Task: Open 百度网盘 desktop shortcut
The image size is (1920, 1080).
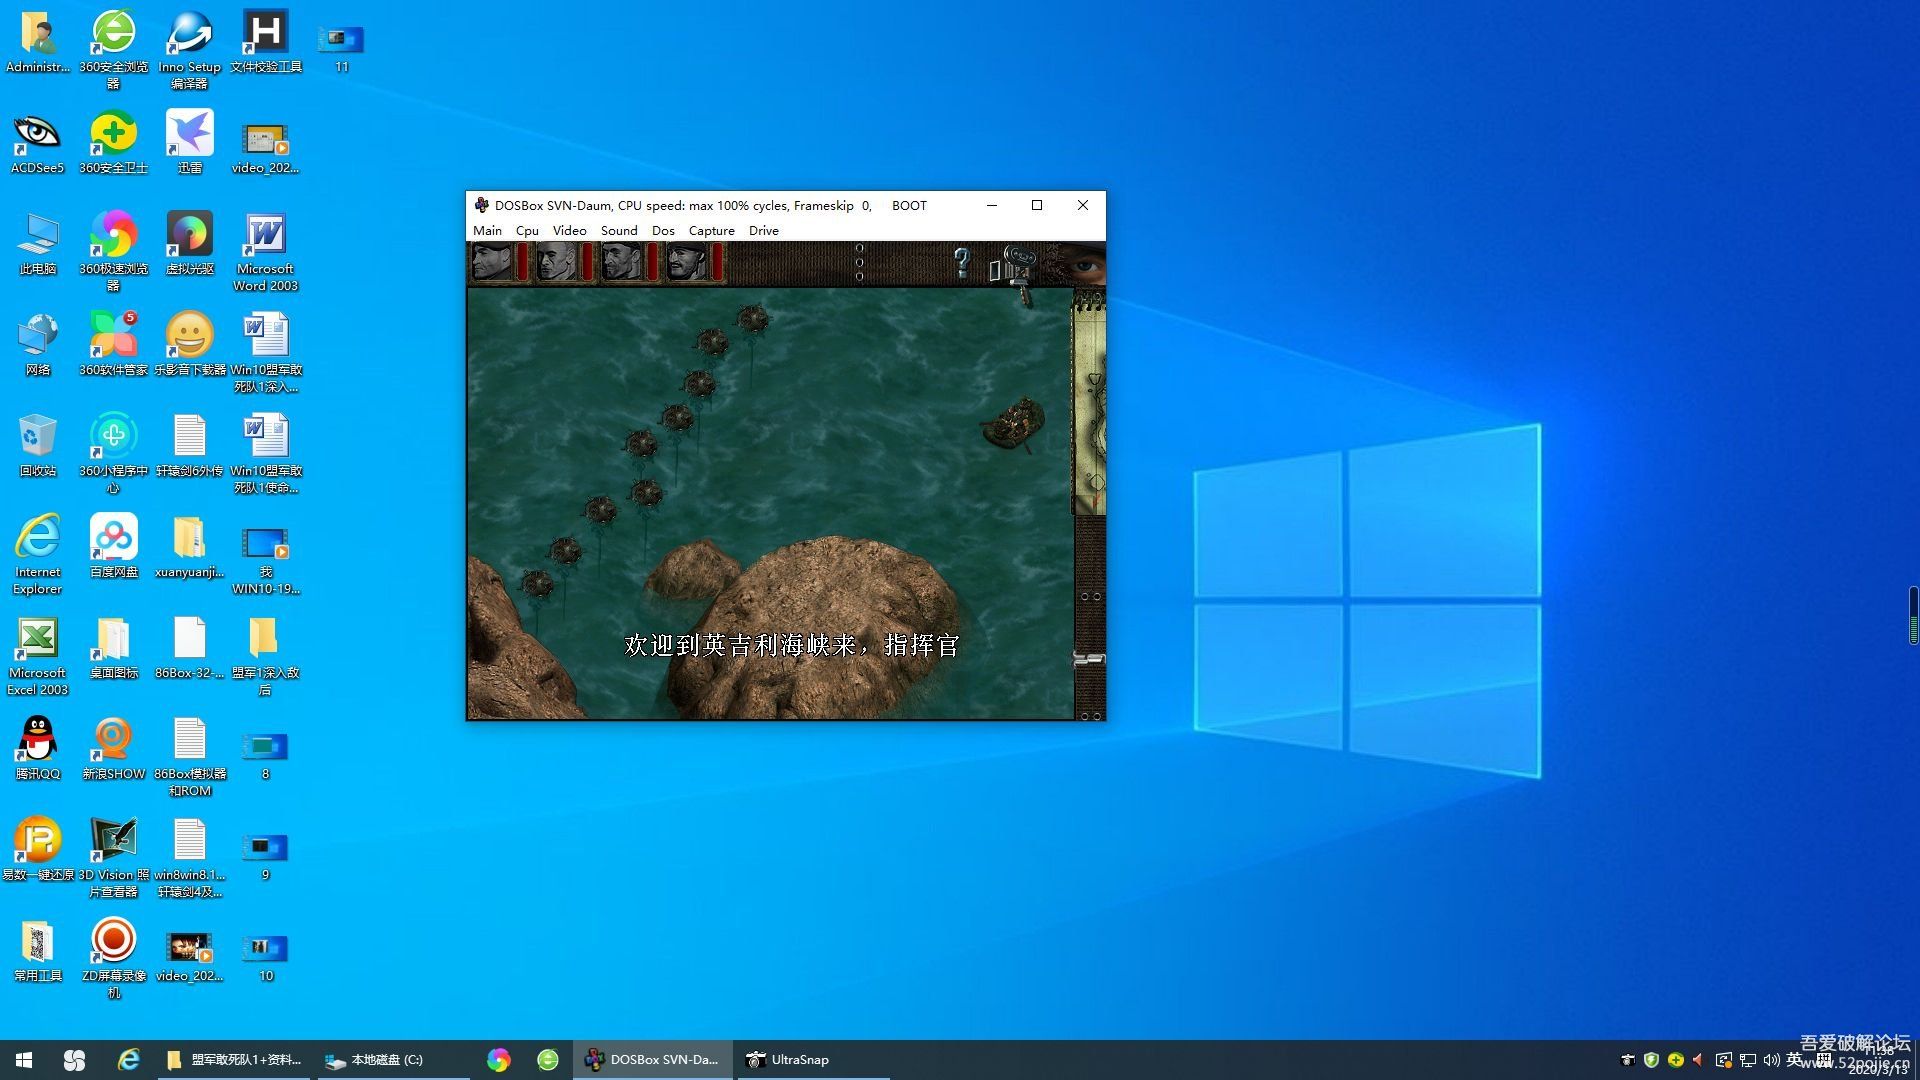Action: click(x=113, y=547)
